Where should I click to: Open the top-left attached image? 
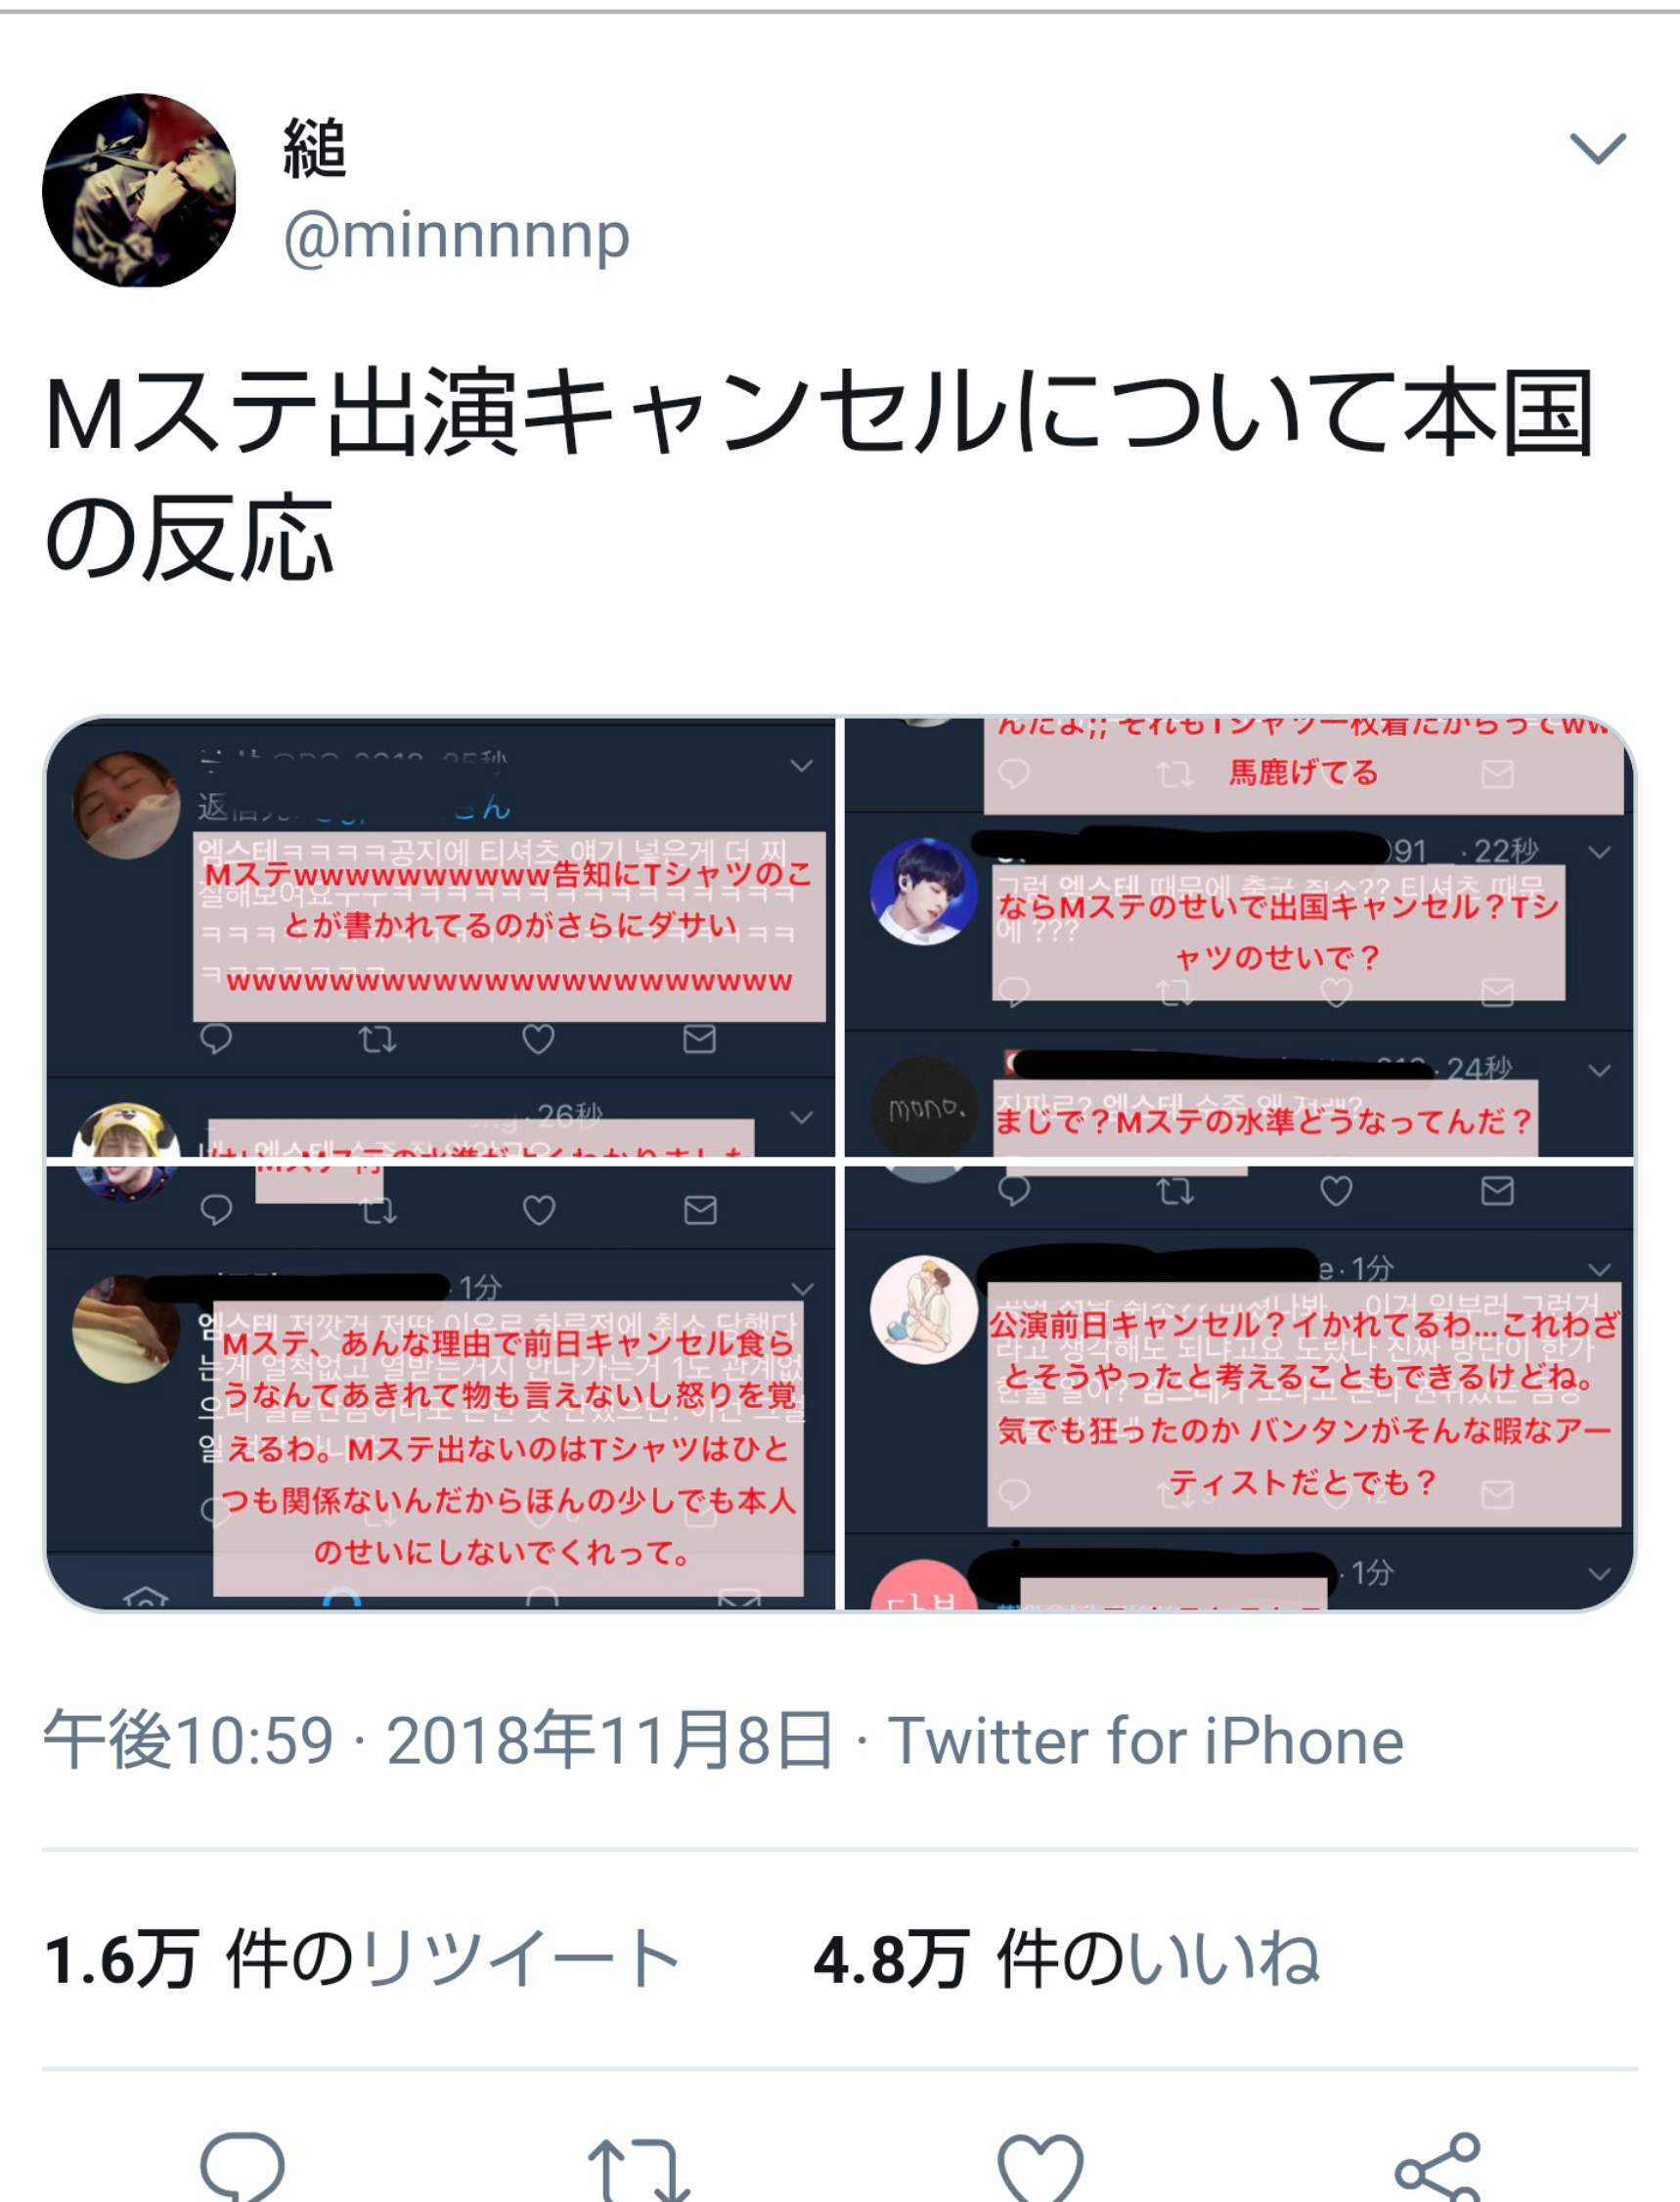(x=440, y=937)
